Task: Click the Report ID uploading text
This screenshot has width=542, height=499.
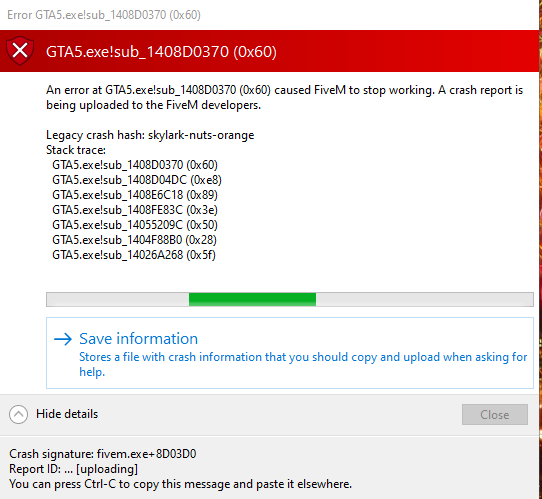Action: 73,469
